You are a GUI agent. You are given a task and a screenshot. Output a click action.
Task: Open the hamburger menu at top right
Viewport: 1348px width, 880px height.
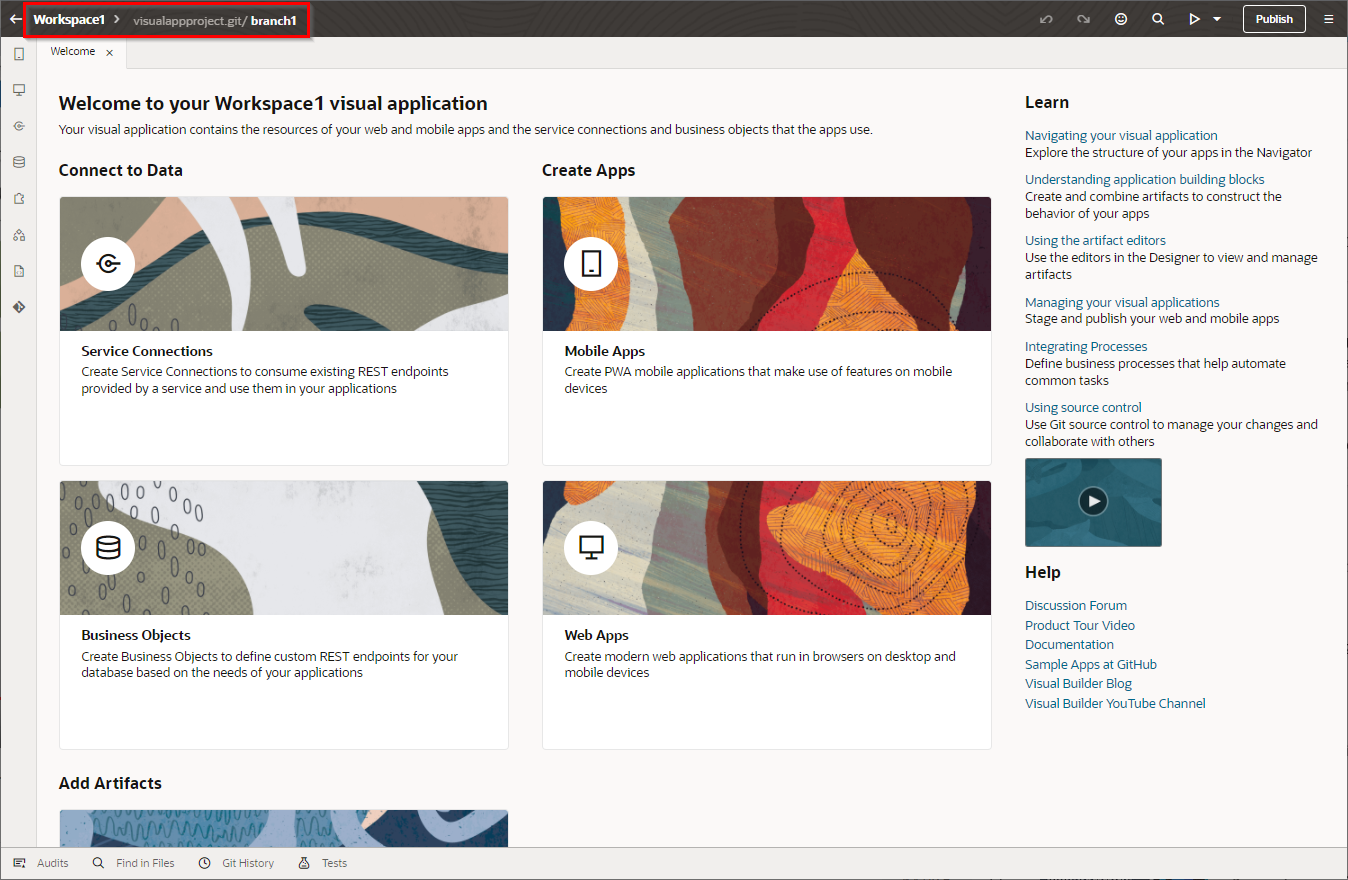tap(1328, 19)
